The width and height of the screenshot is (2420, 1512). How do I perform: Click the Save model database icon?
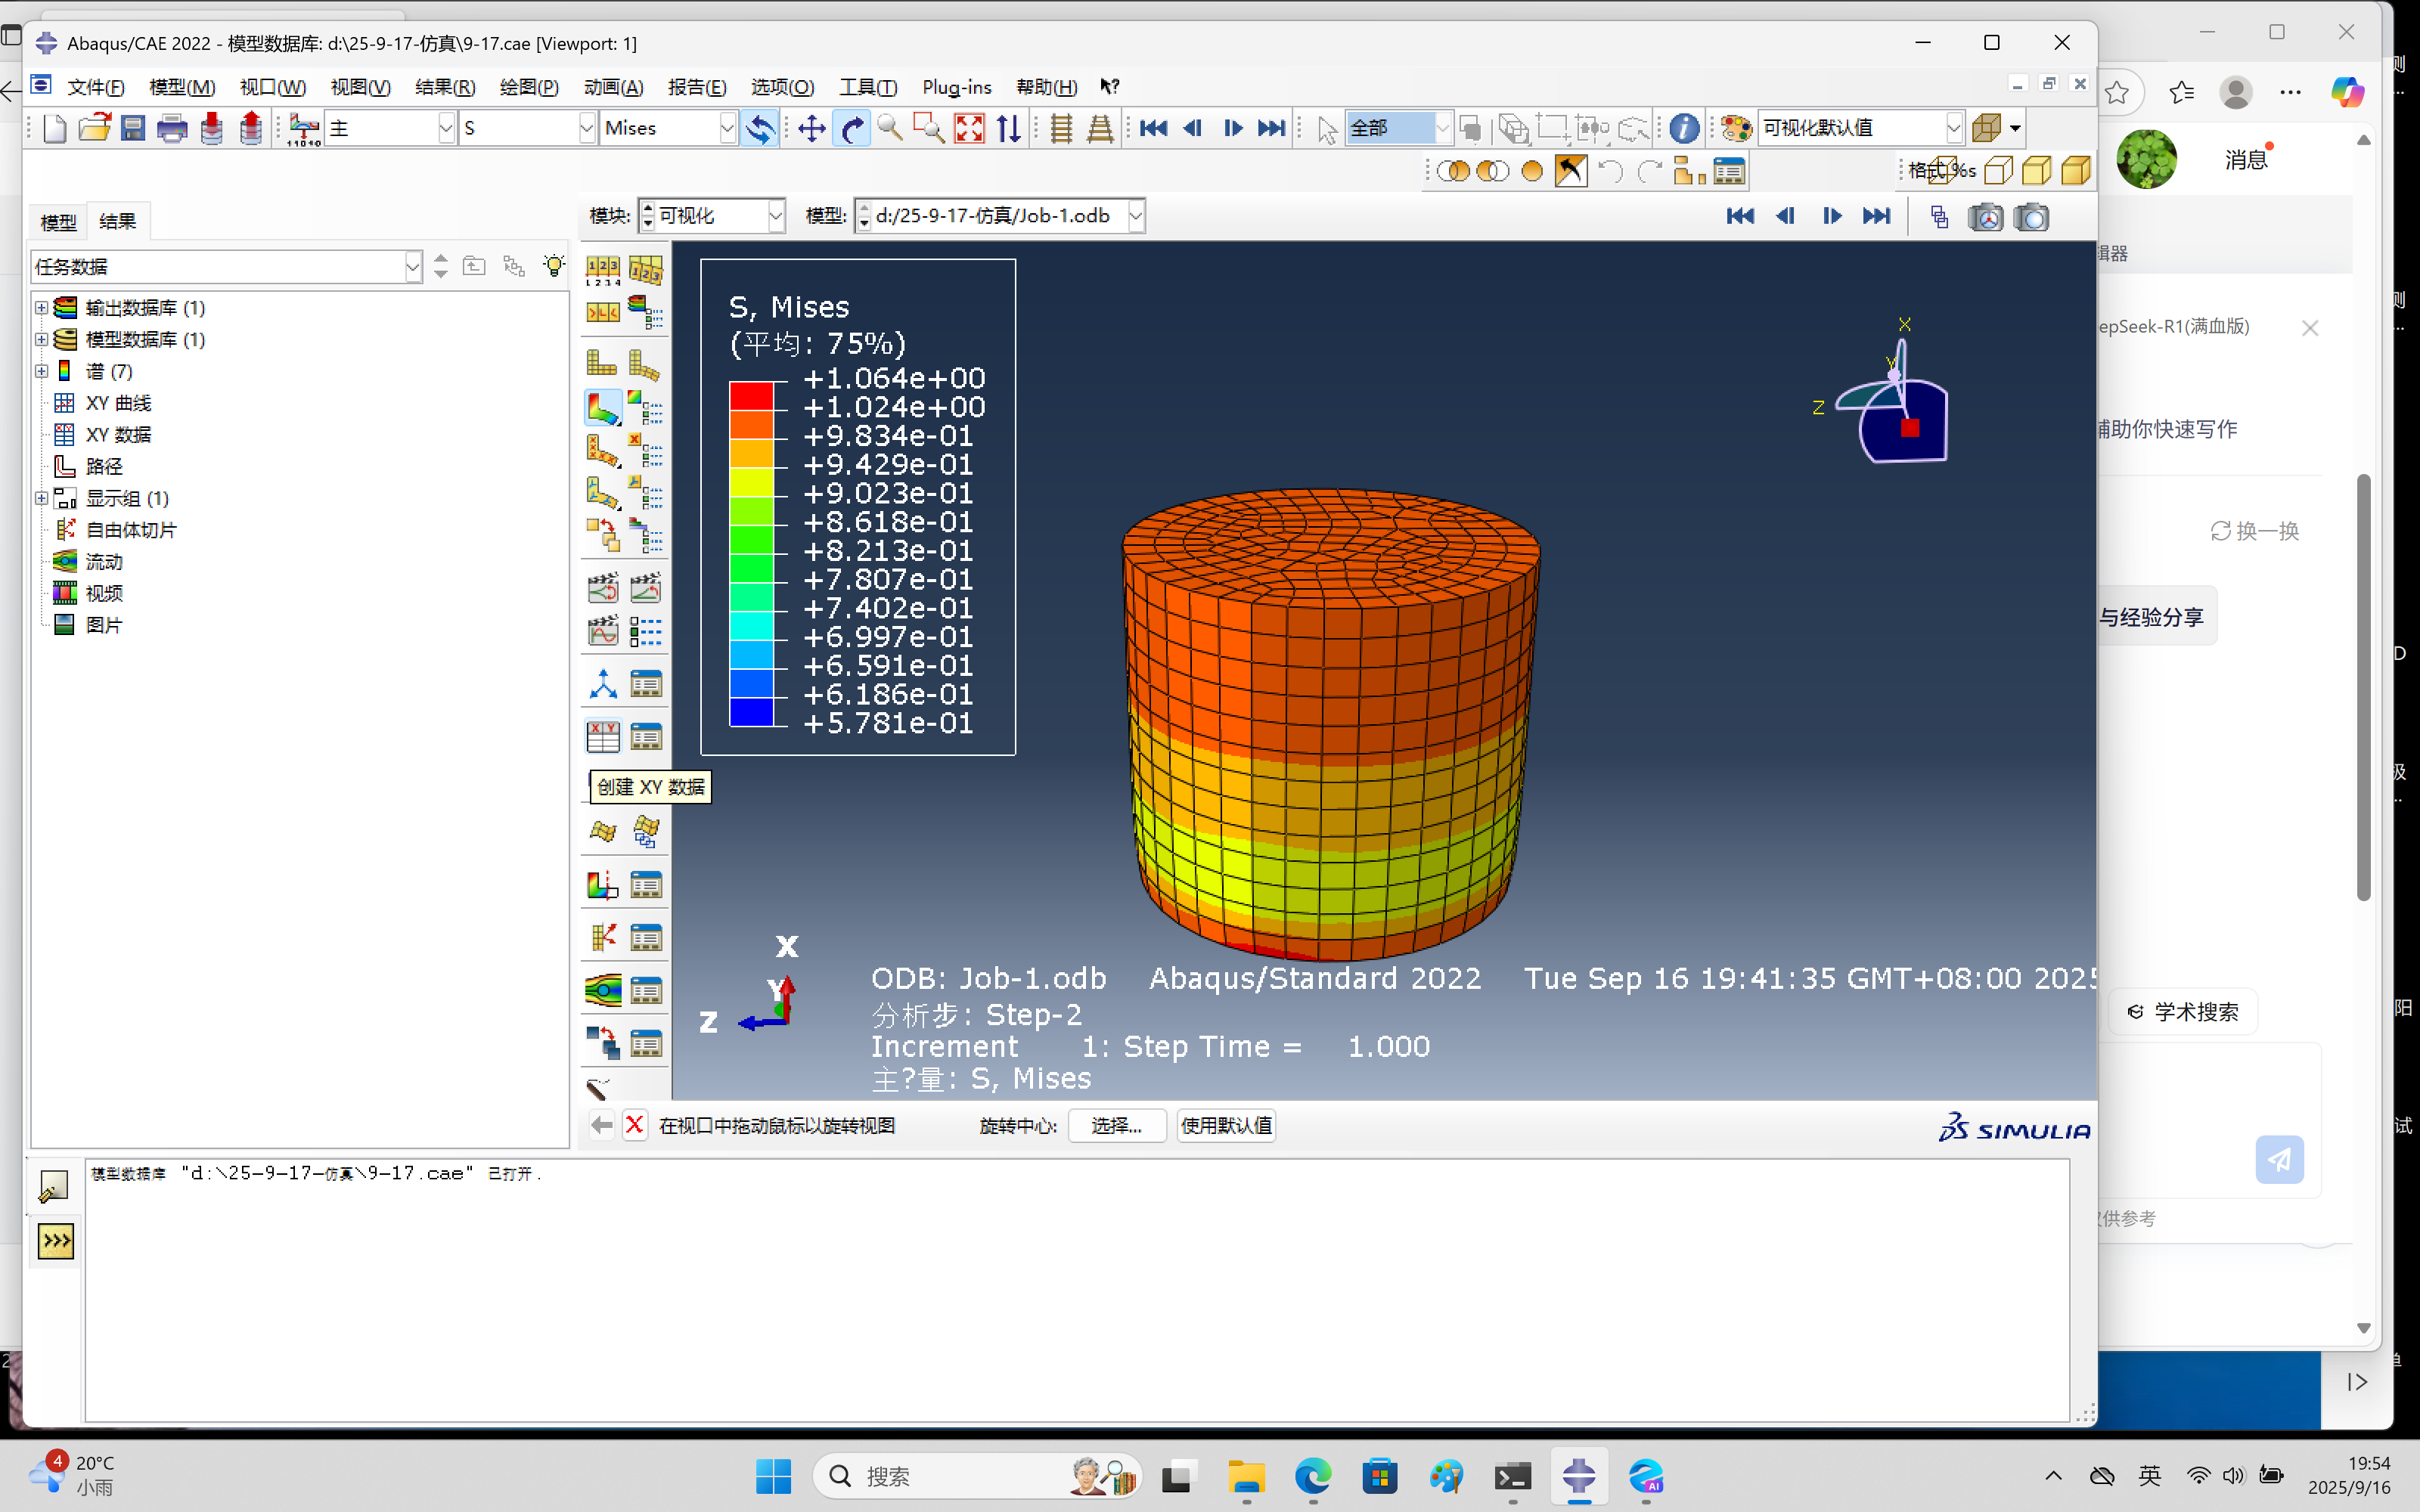tap(133, 128)
